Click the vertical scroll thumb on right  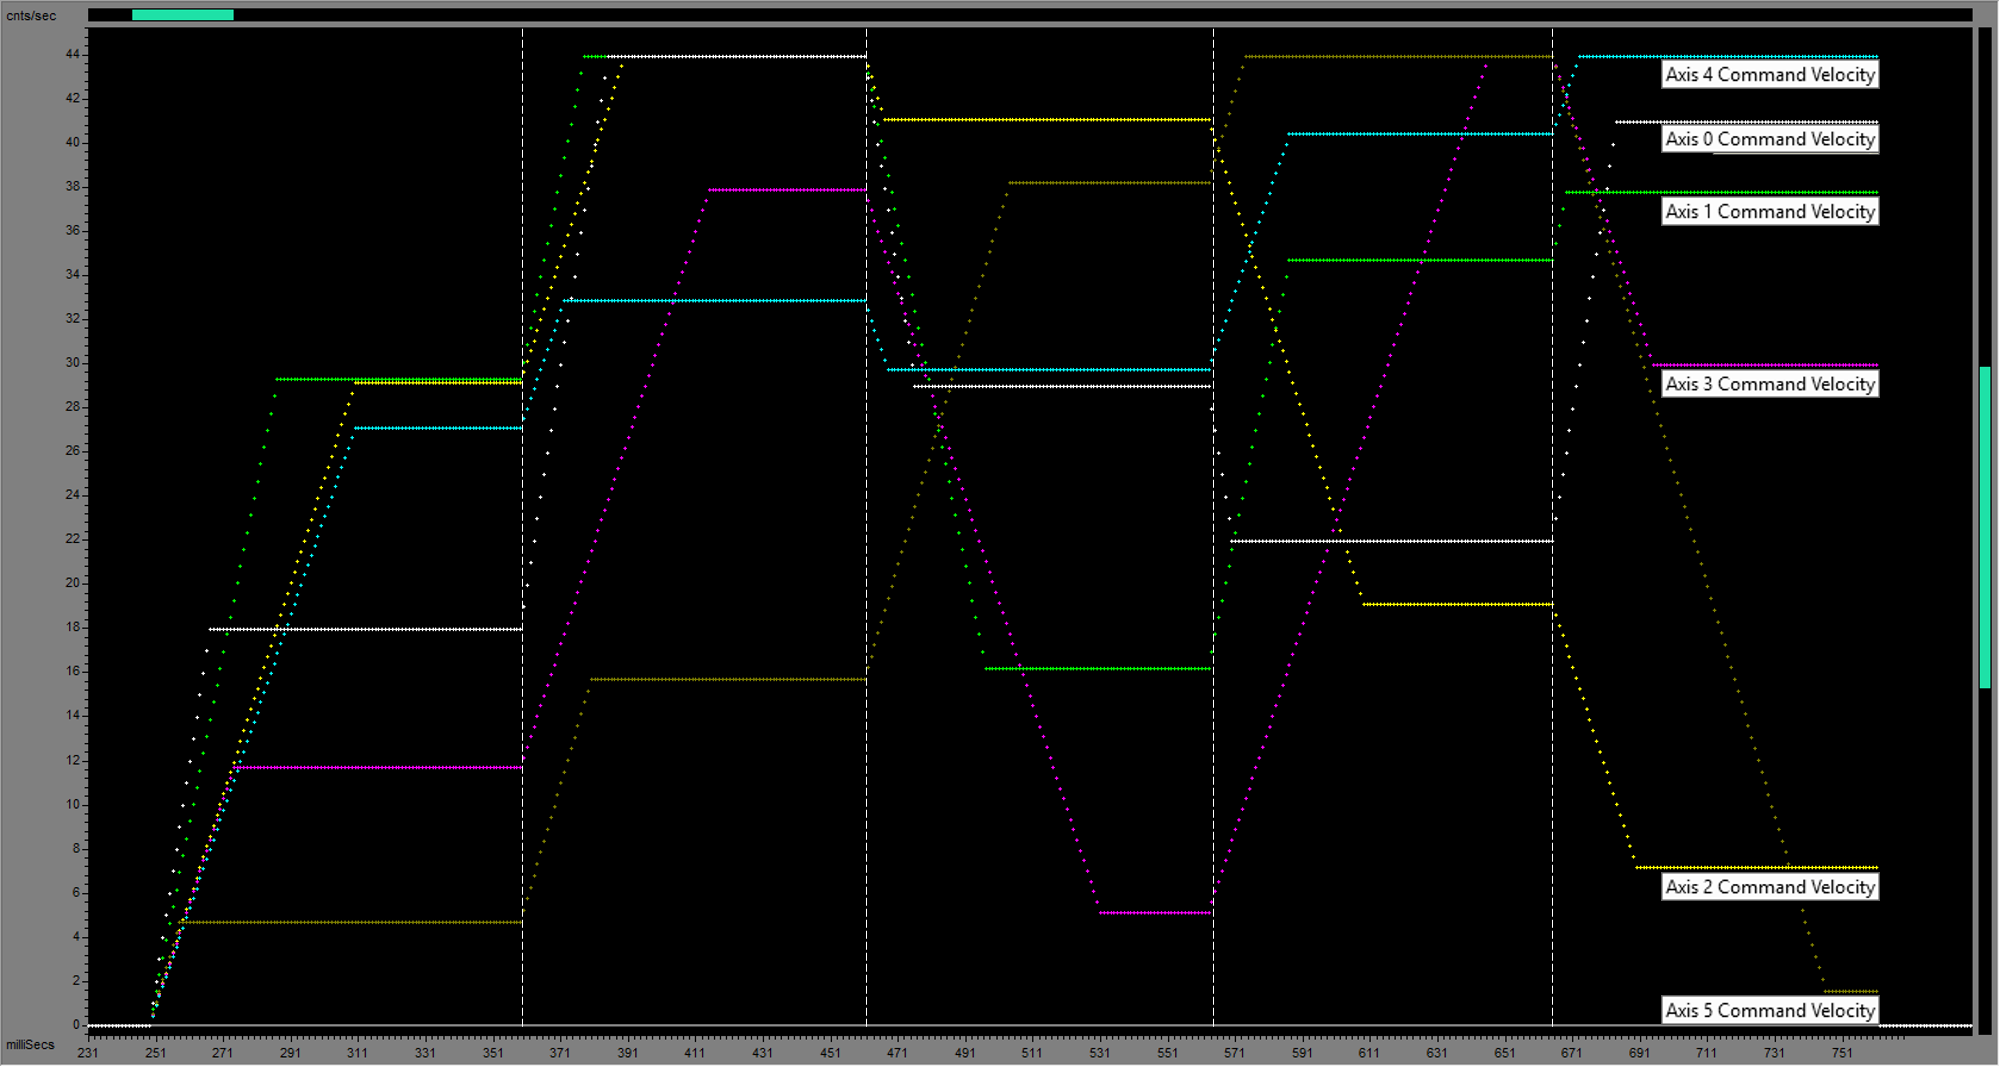(x=1985, y=527)
